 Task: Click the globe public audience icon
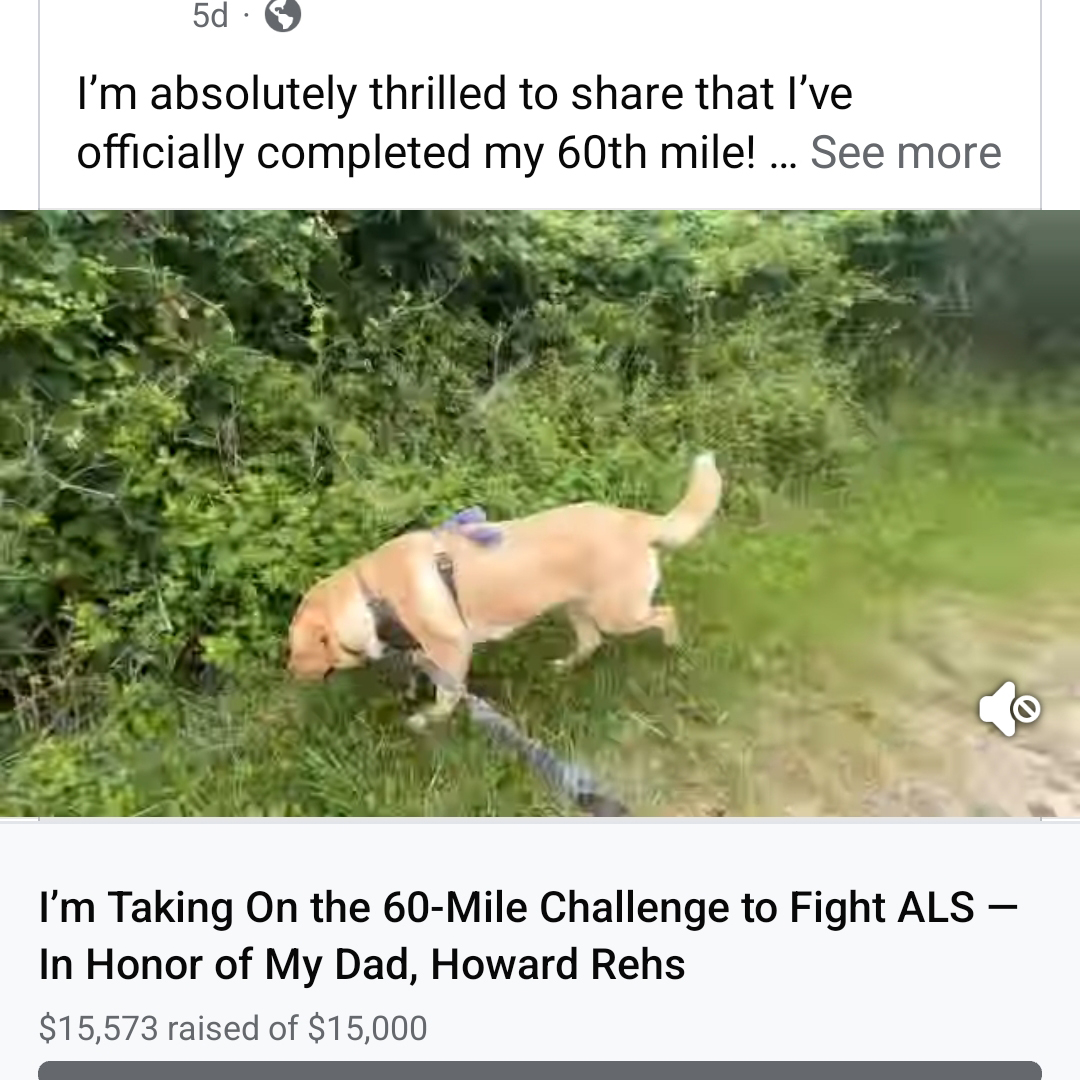click(283, 15)
